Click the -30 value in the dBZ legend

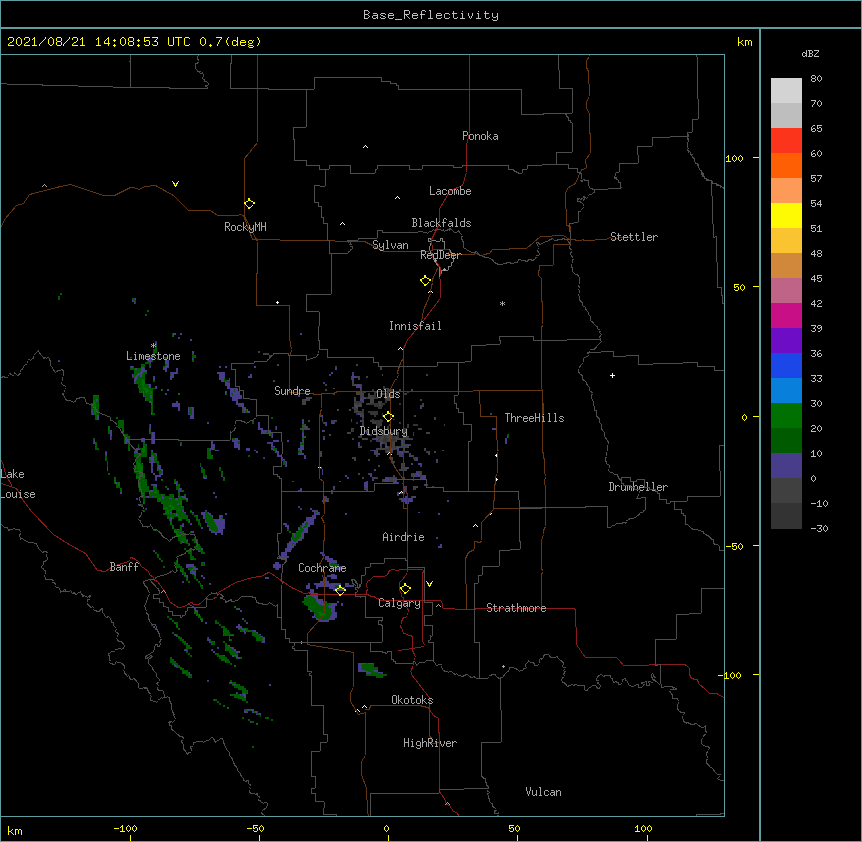click(819, 528)
